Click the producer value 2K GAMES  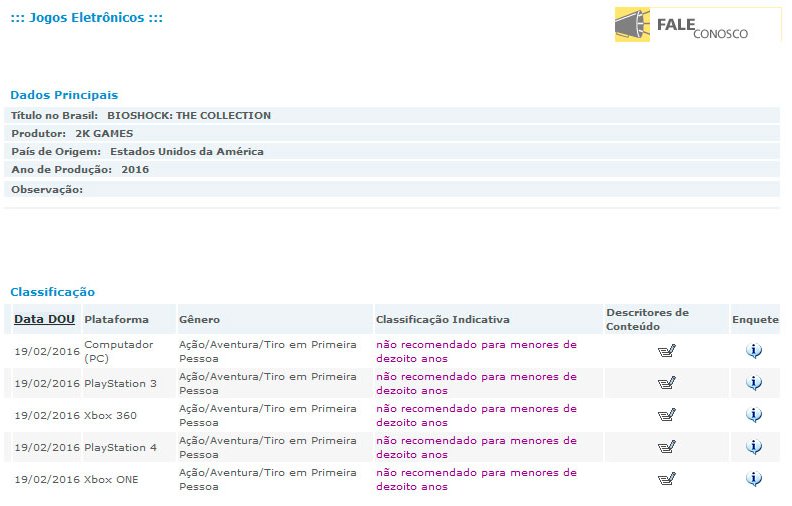pos(104,134)
